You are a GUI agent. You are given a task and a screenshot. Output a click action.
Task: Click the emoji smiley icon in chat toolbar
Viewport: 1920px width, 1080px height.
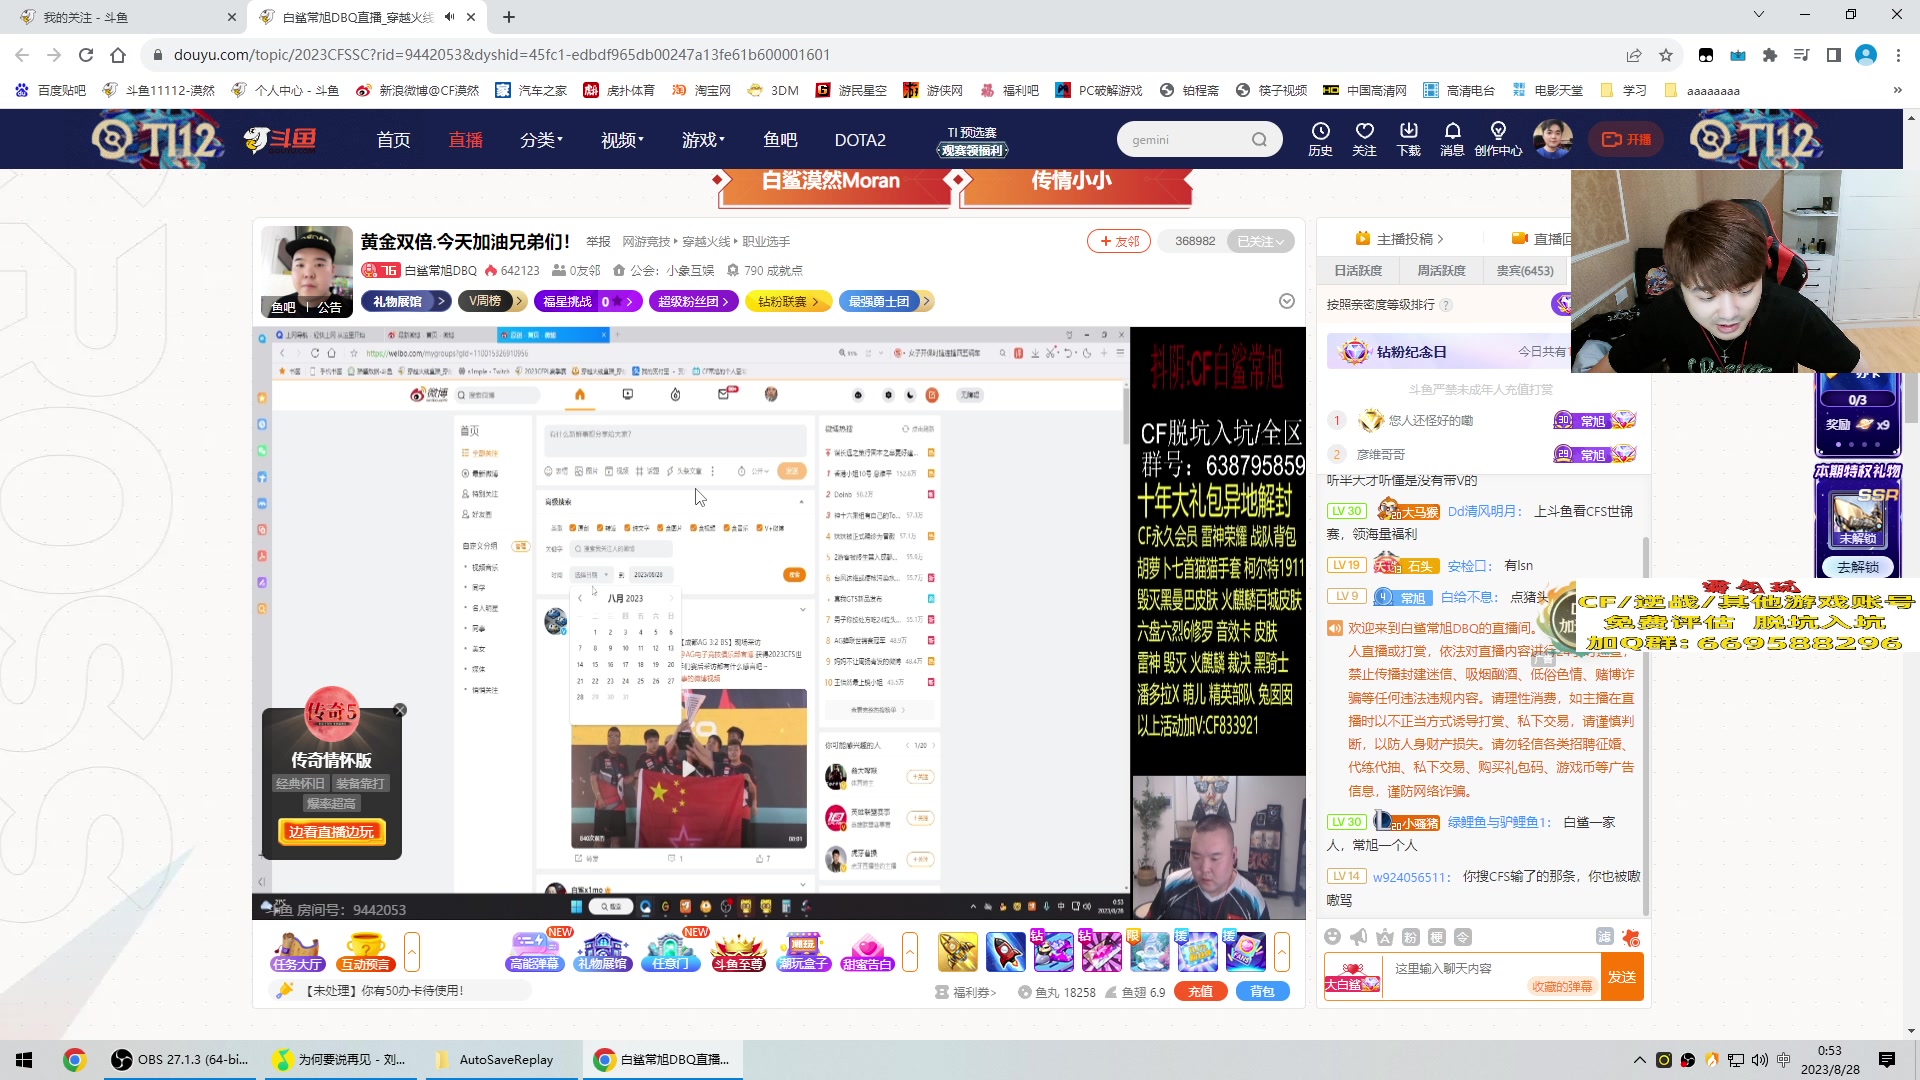click(x=1332, y=937)
